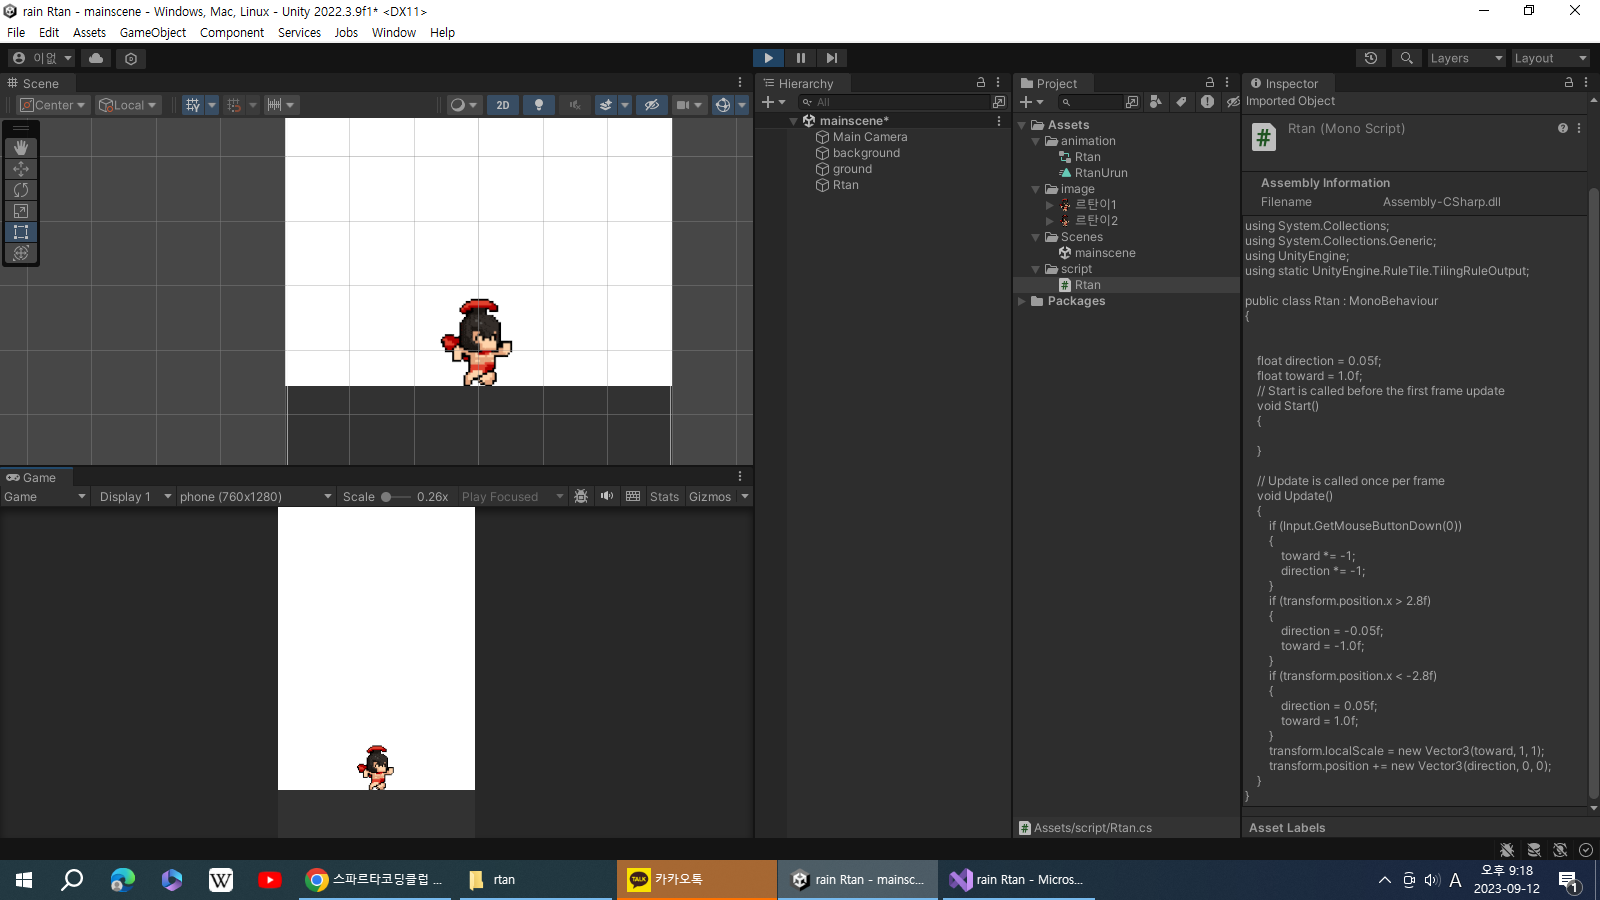
Task: Toggle hidden packages visibility in Project
Action: (1233, 102)
